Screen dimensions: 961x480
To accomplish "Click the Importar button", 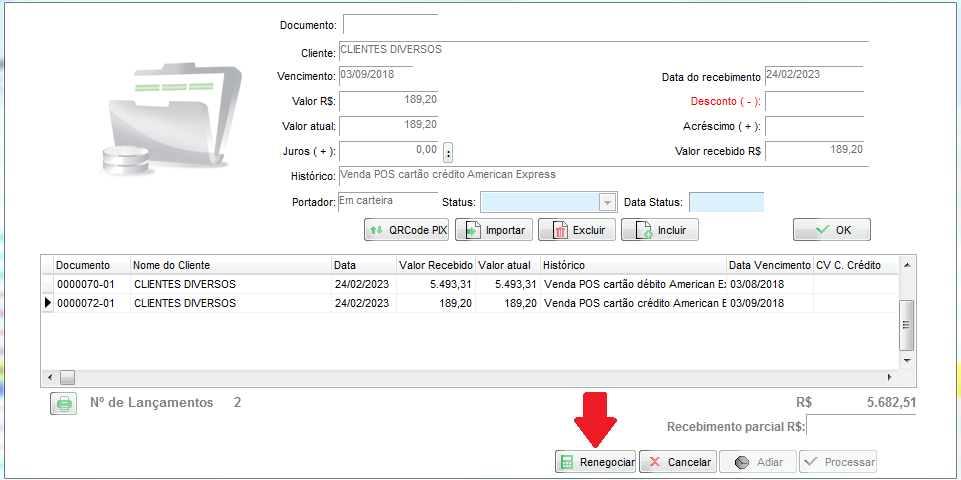I will pyautogui.click(x=494, y=230).
